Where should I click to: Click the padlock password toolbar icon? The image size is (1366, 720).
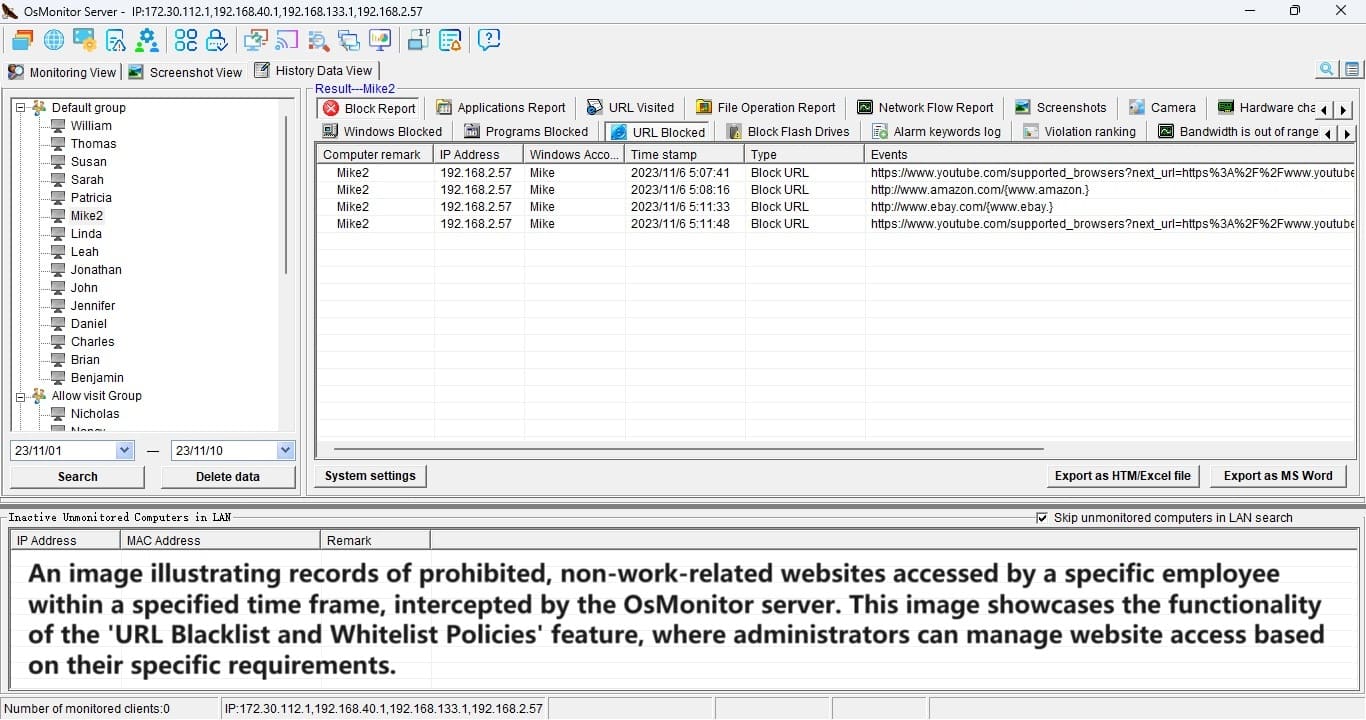pyautogui.click(x=216, y=40)
